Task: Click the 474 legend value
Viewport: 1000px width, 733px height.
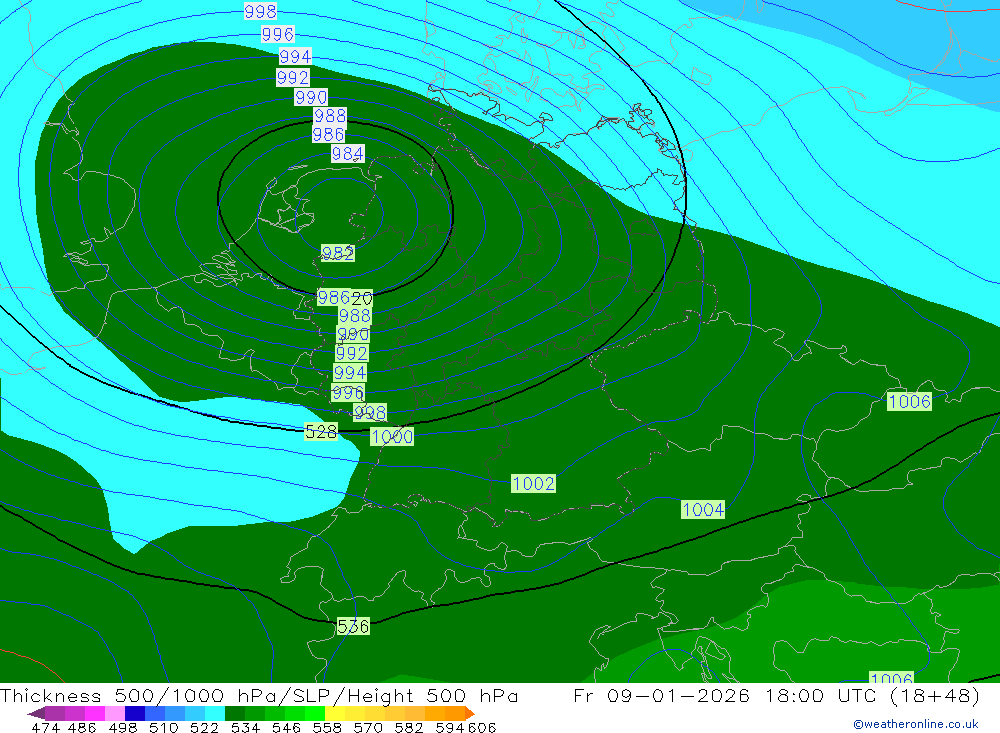Action: pyautogui.click(x=45, y=727)
